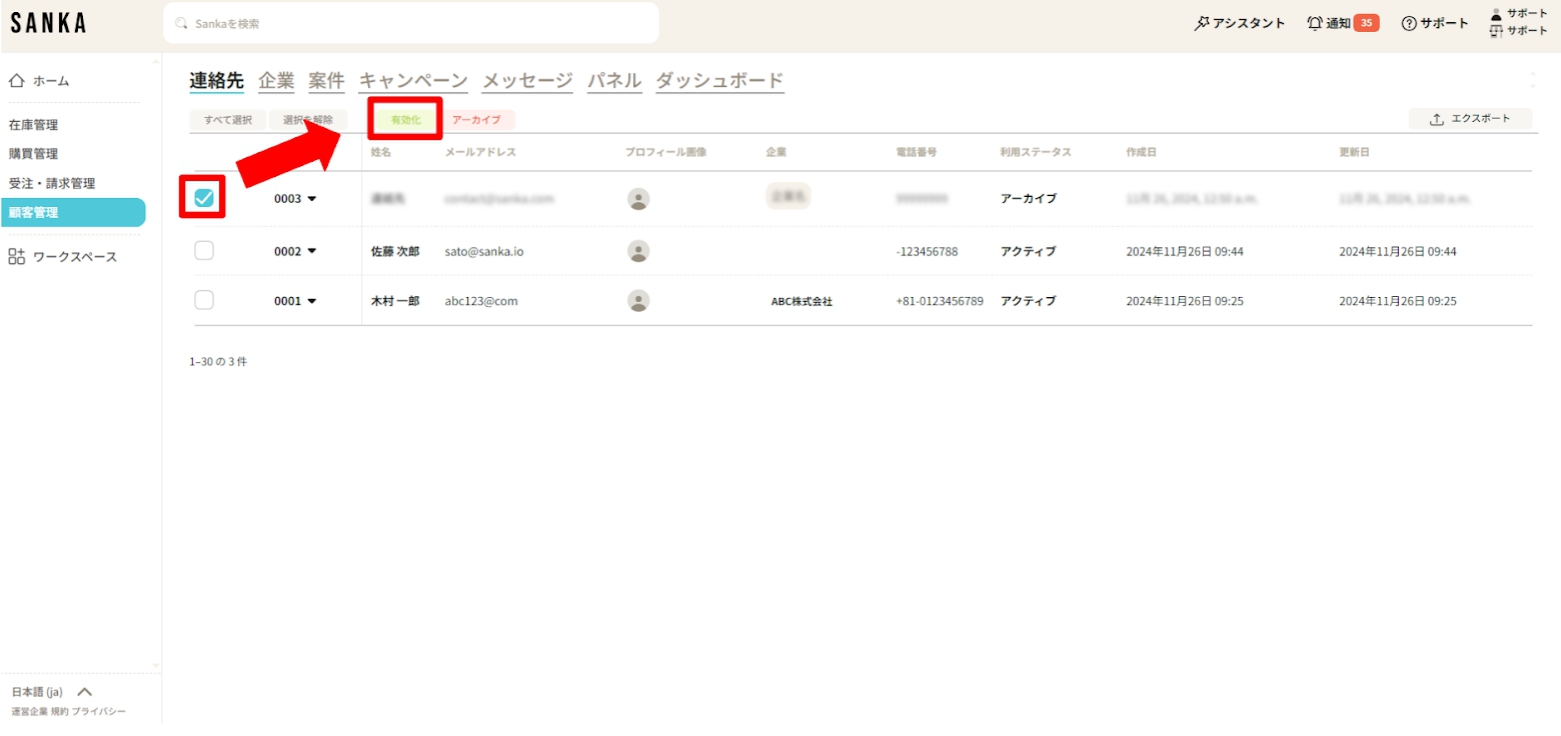Expand dropdown arrow next to 0002
Viewport: 1561px width, 736px height.
pyautogui.click(x=312, y=251)
